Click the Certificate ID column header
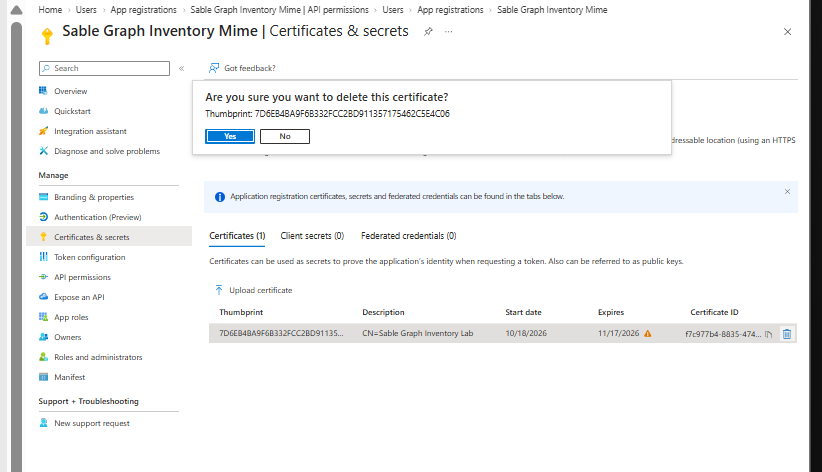The image size is (822, 472). click(714, 312)
